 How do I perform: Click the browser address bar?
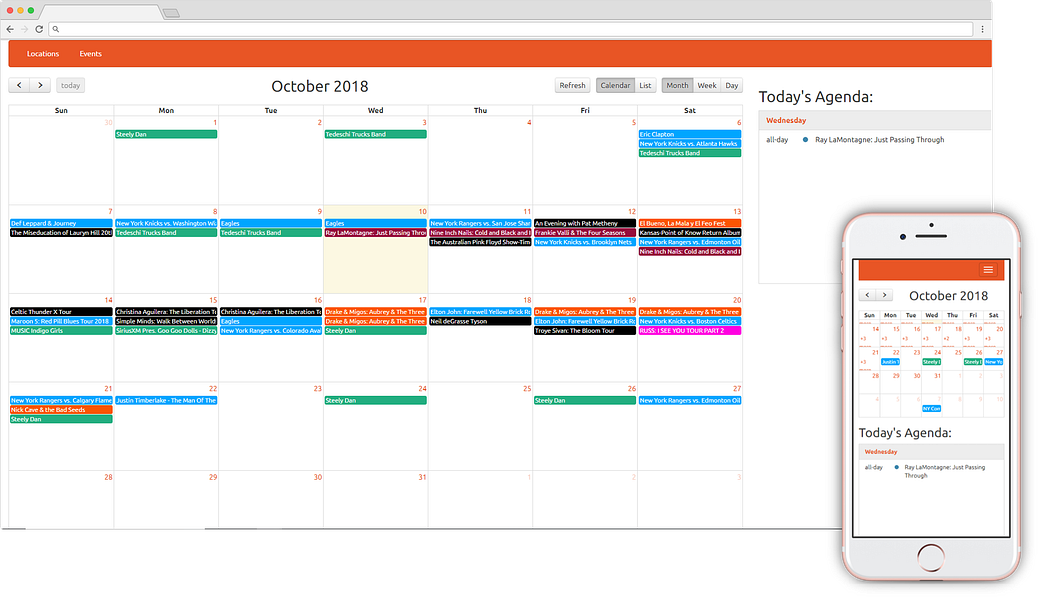point(511,29)
